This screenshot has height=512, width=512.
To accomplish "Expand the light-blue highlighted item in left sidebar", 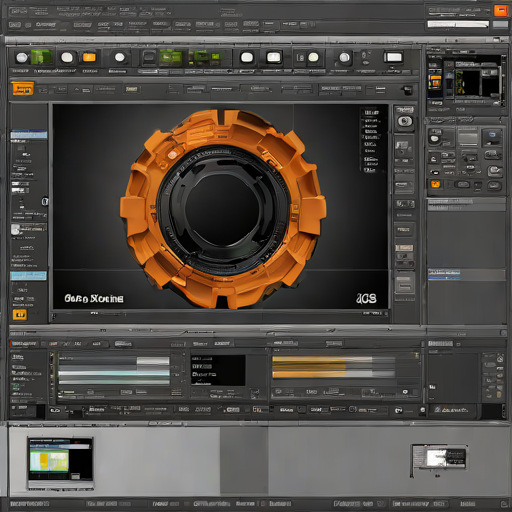I will pyautogui.click(x=28, y=276).
